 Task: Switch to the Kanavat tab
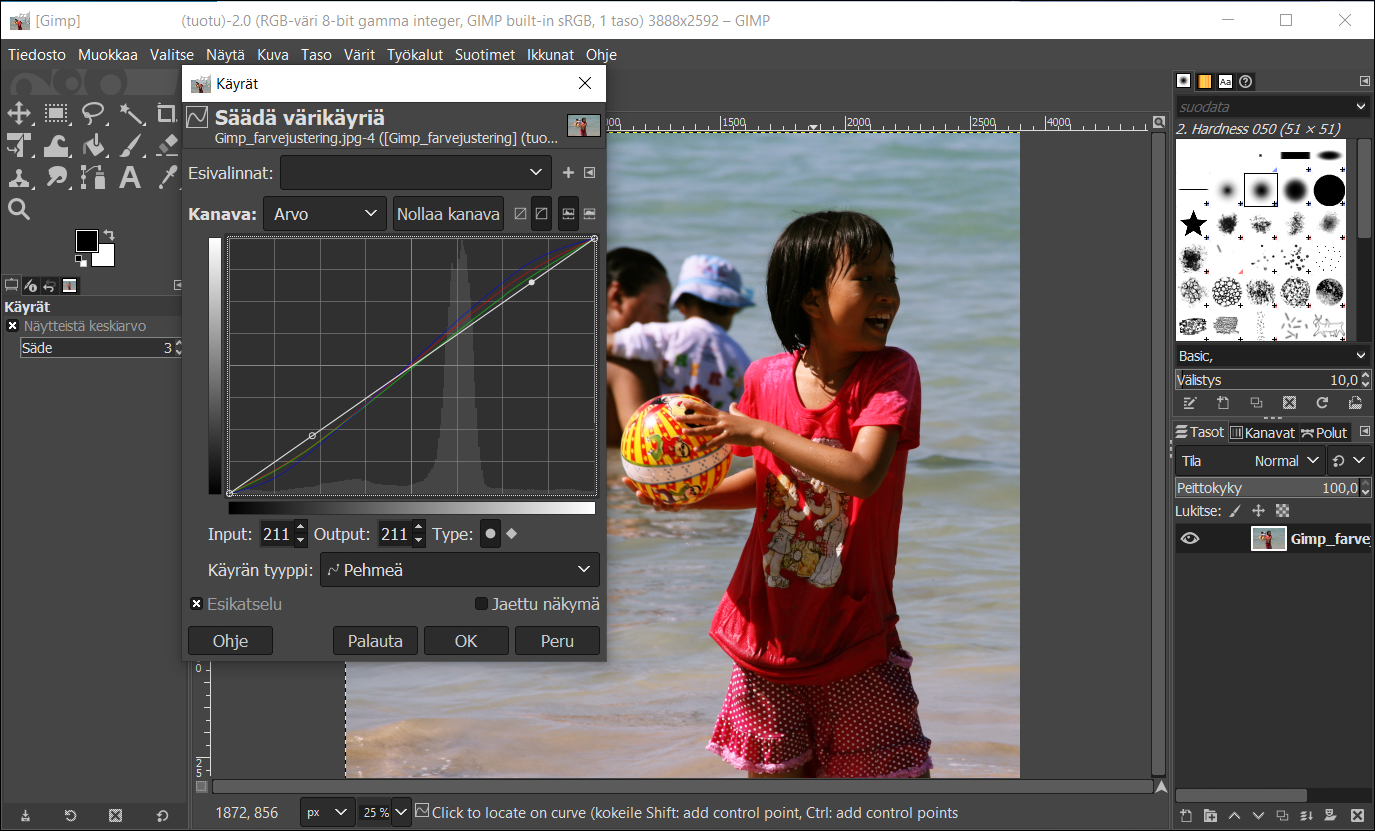1262,433
